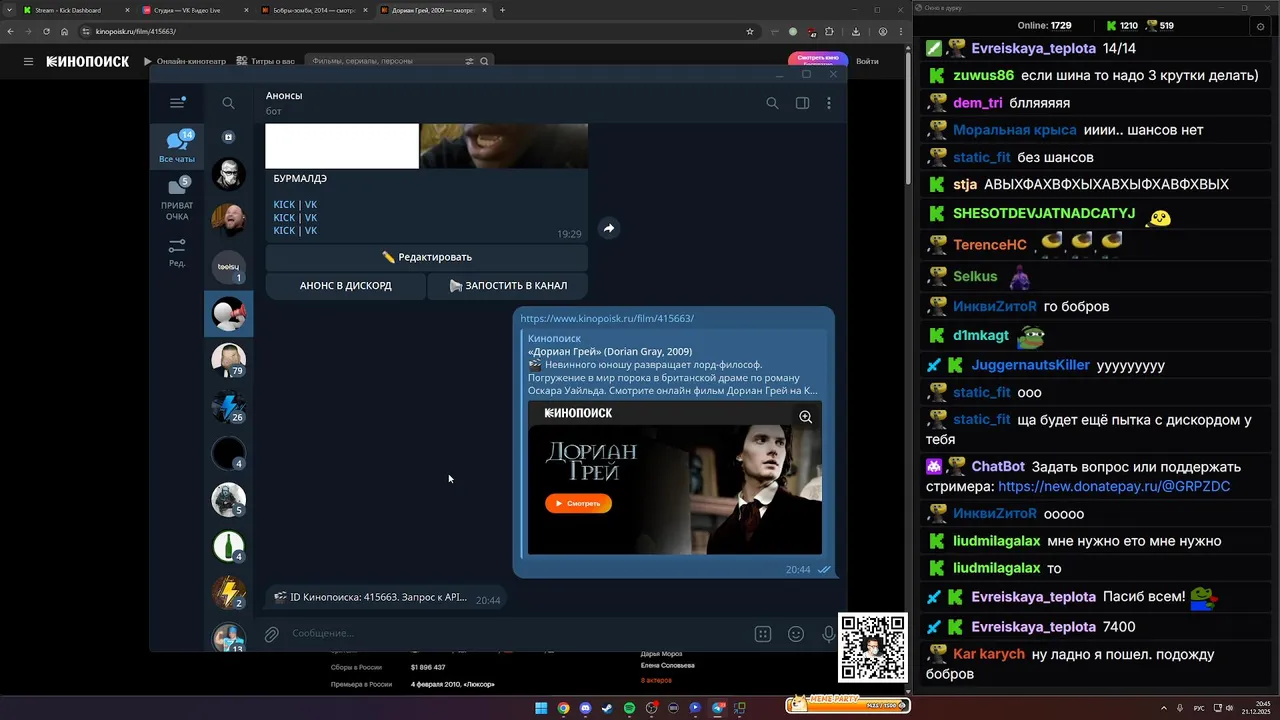
Task: Click the Войти login button
Action: point(867,61)
